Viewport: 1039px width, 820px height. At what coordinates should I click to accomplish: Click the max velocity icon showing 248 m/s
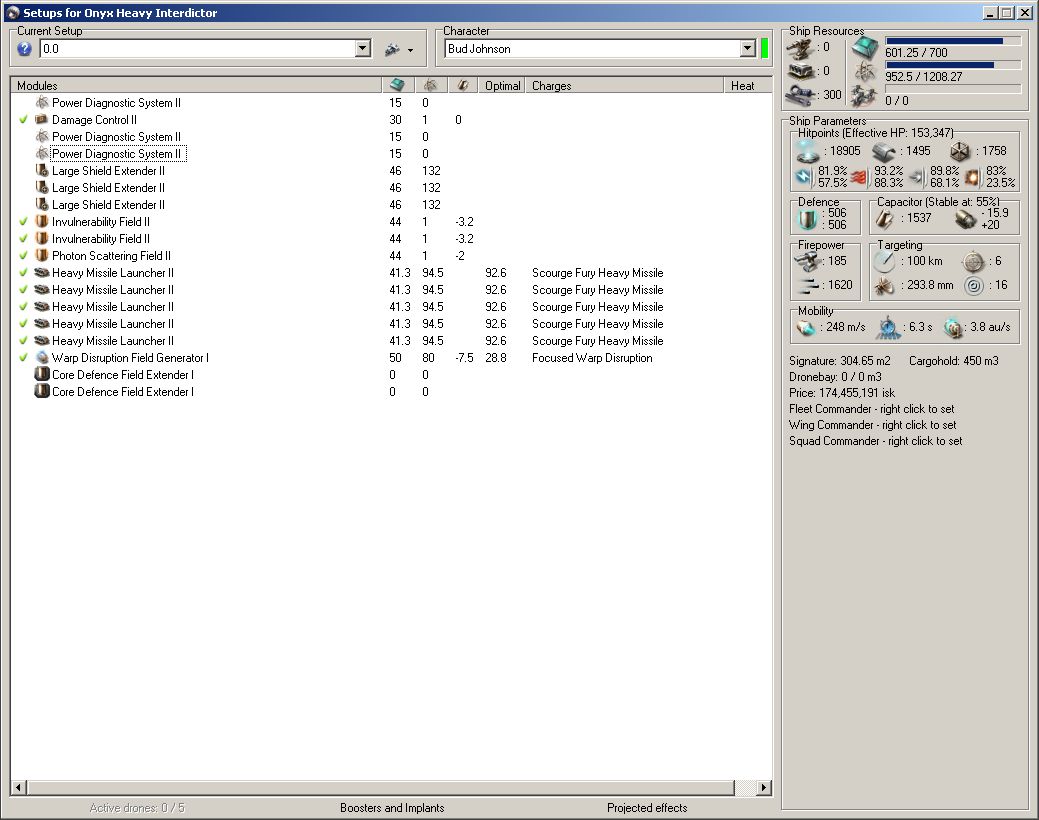pos(805,327)
